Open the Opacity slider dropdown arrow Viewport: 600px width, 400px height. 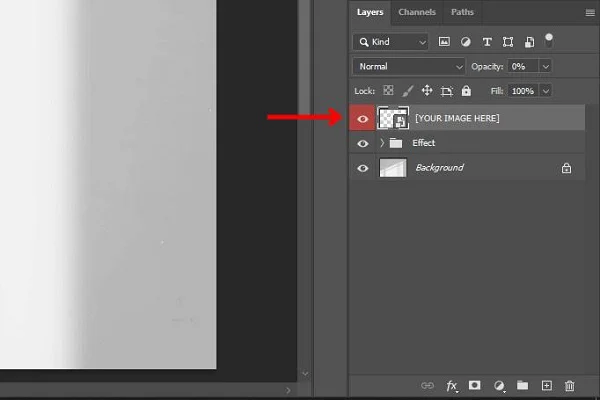pyautogui.click(x=546, y=67)
